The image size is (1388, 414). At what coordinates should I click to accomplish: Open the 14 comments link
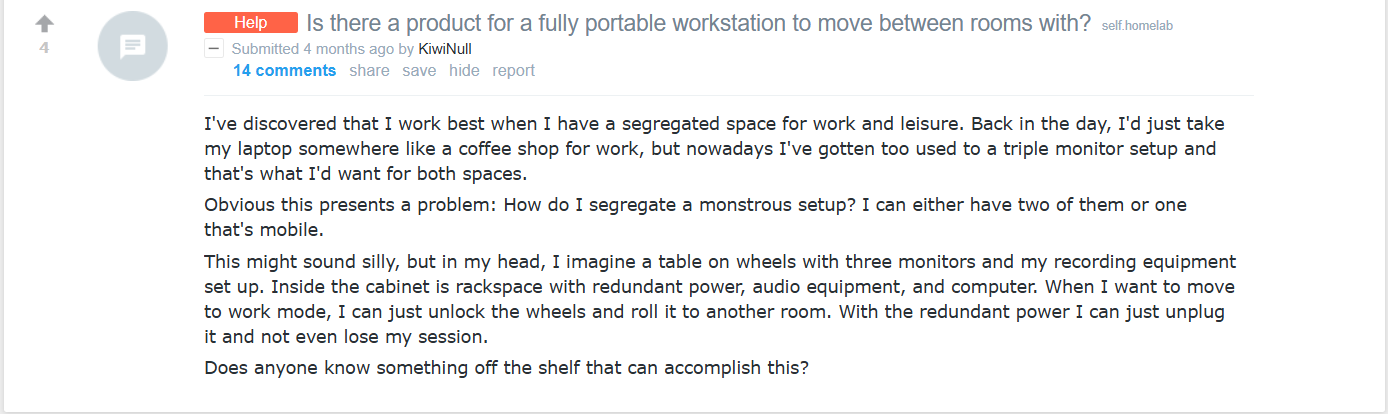click(284, 70)
